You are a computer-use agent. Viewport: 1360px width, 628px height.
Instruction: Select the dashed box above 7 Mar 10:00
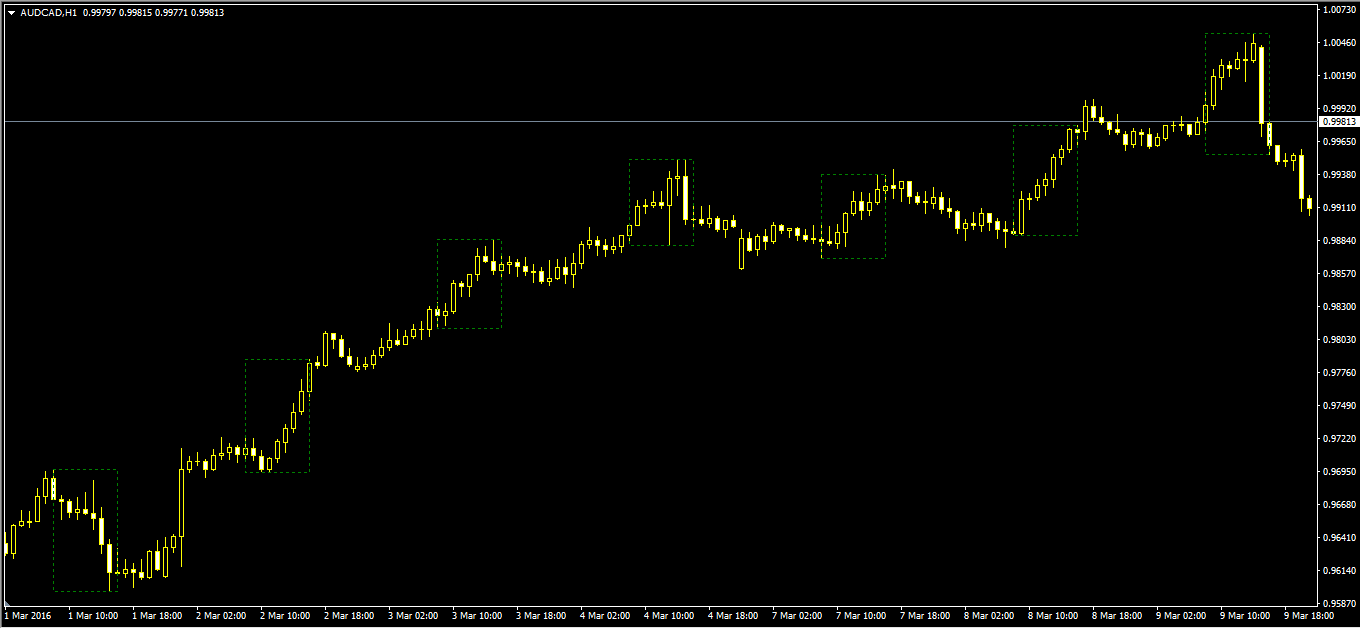(853, 216)
